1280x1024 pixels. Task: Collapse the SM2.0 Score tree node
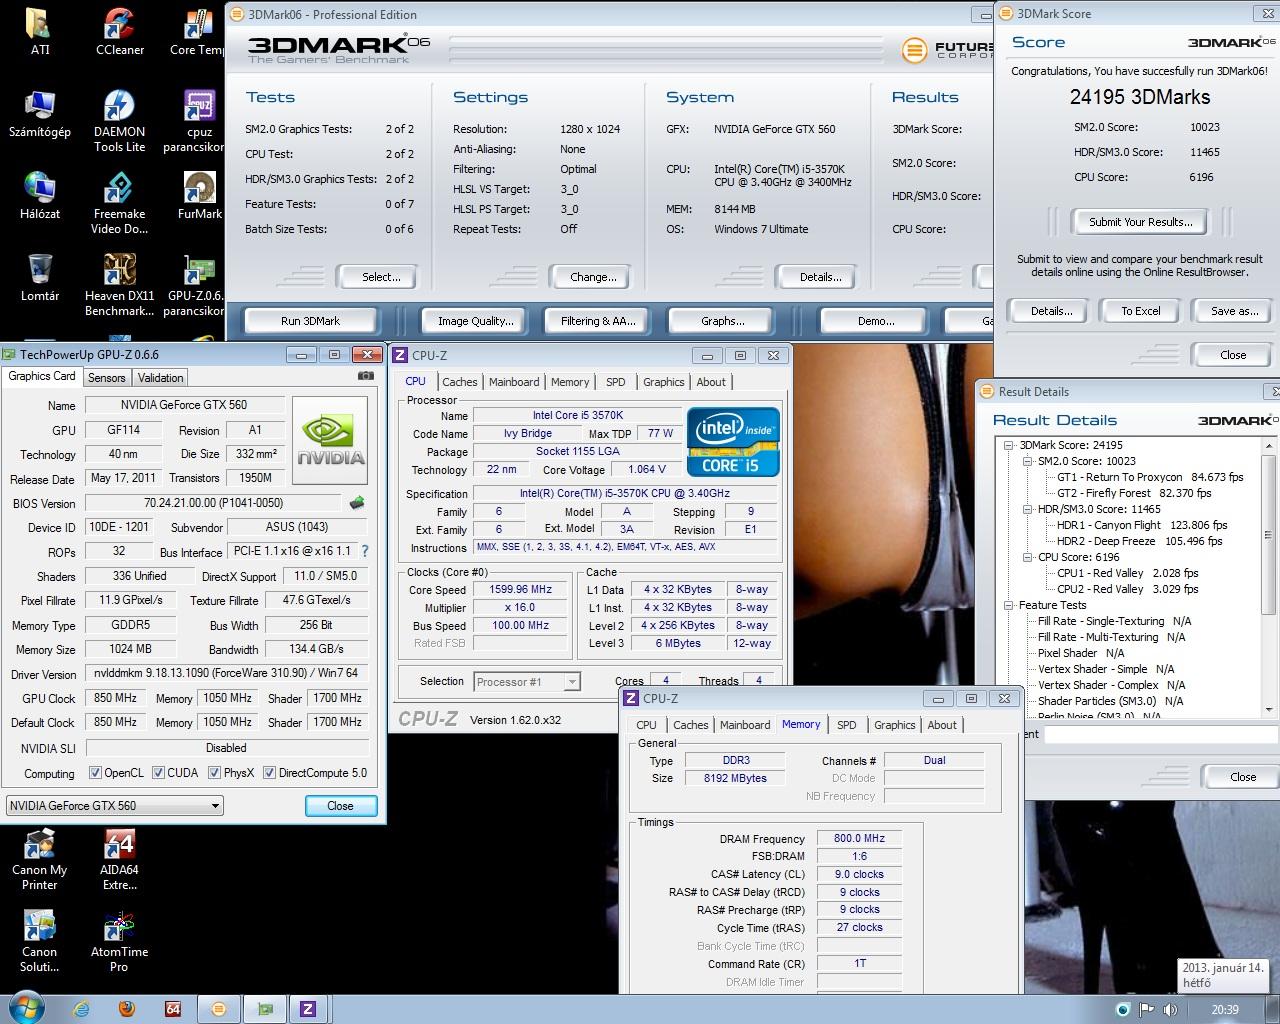1028,461
